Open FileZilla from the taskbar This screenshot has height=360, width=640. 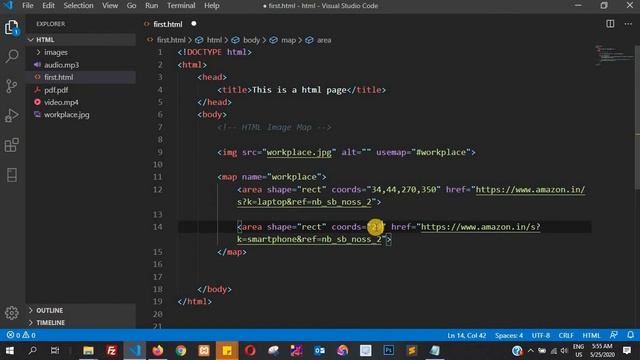tap(111, 351)
